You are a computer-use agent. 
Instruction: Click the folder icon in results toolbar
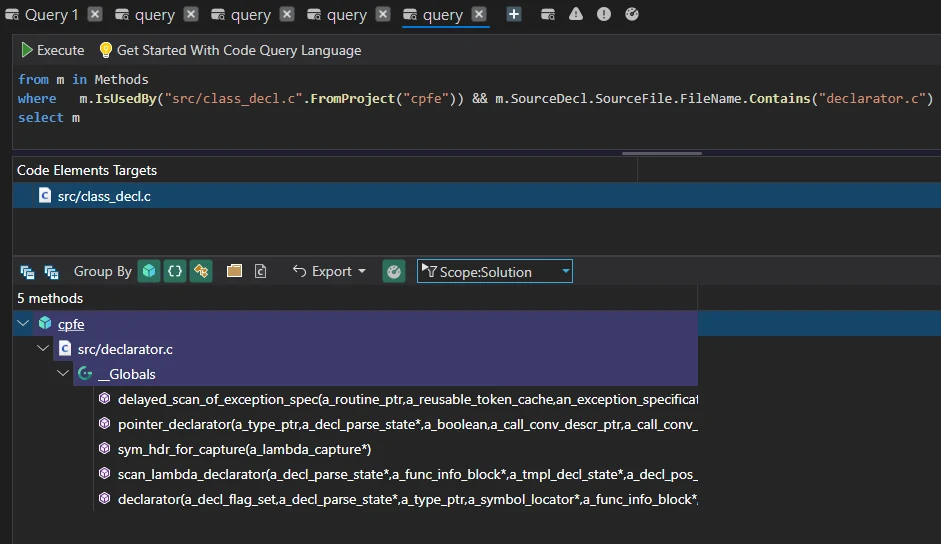[234, 271]
